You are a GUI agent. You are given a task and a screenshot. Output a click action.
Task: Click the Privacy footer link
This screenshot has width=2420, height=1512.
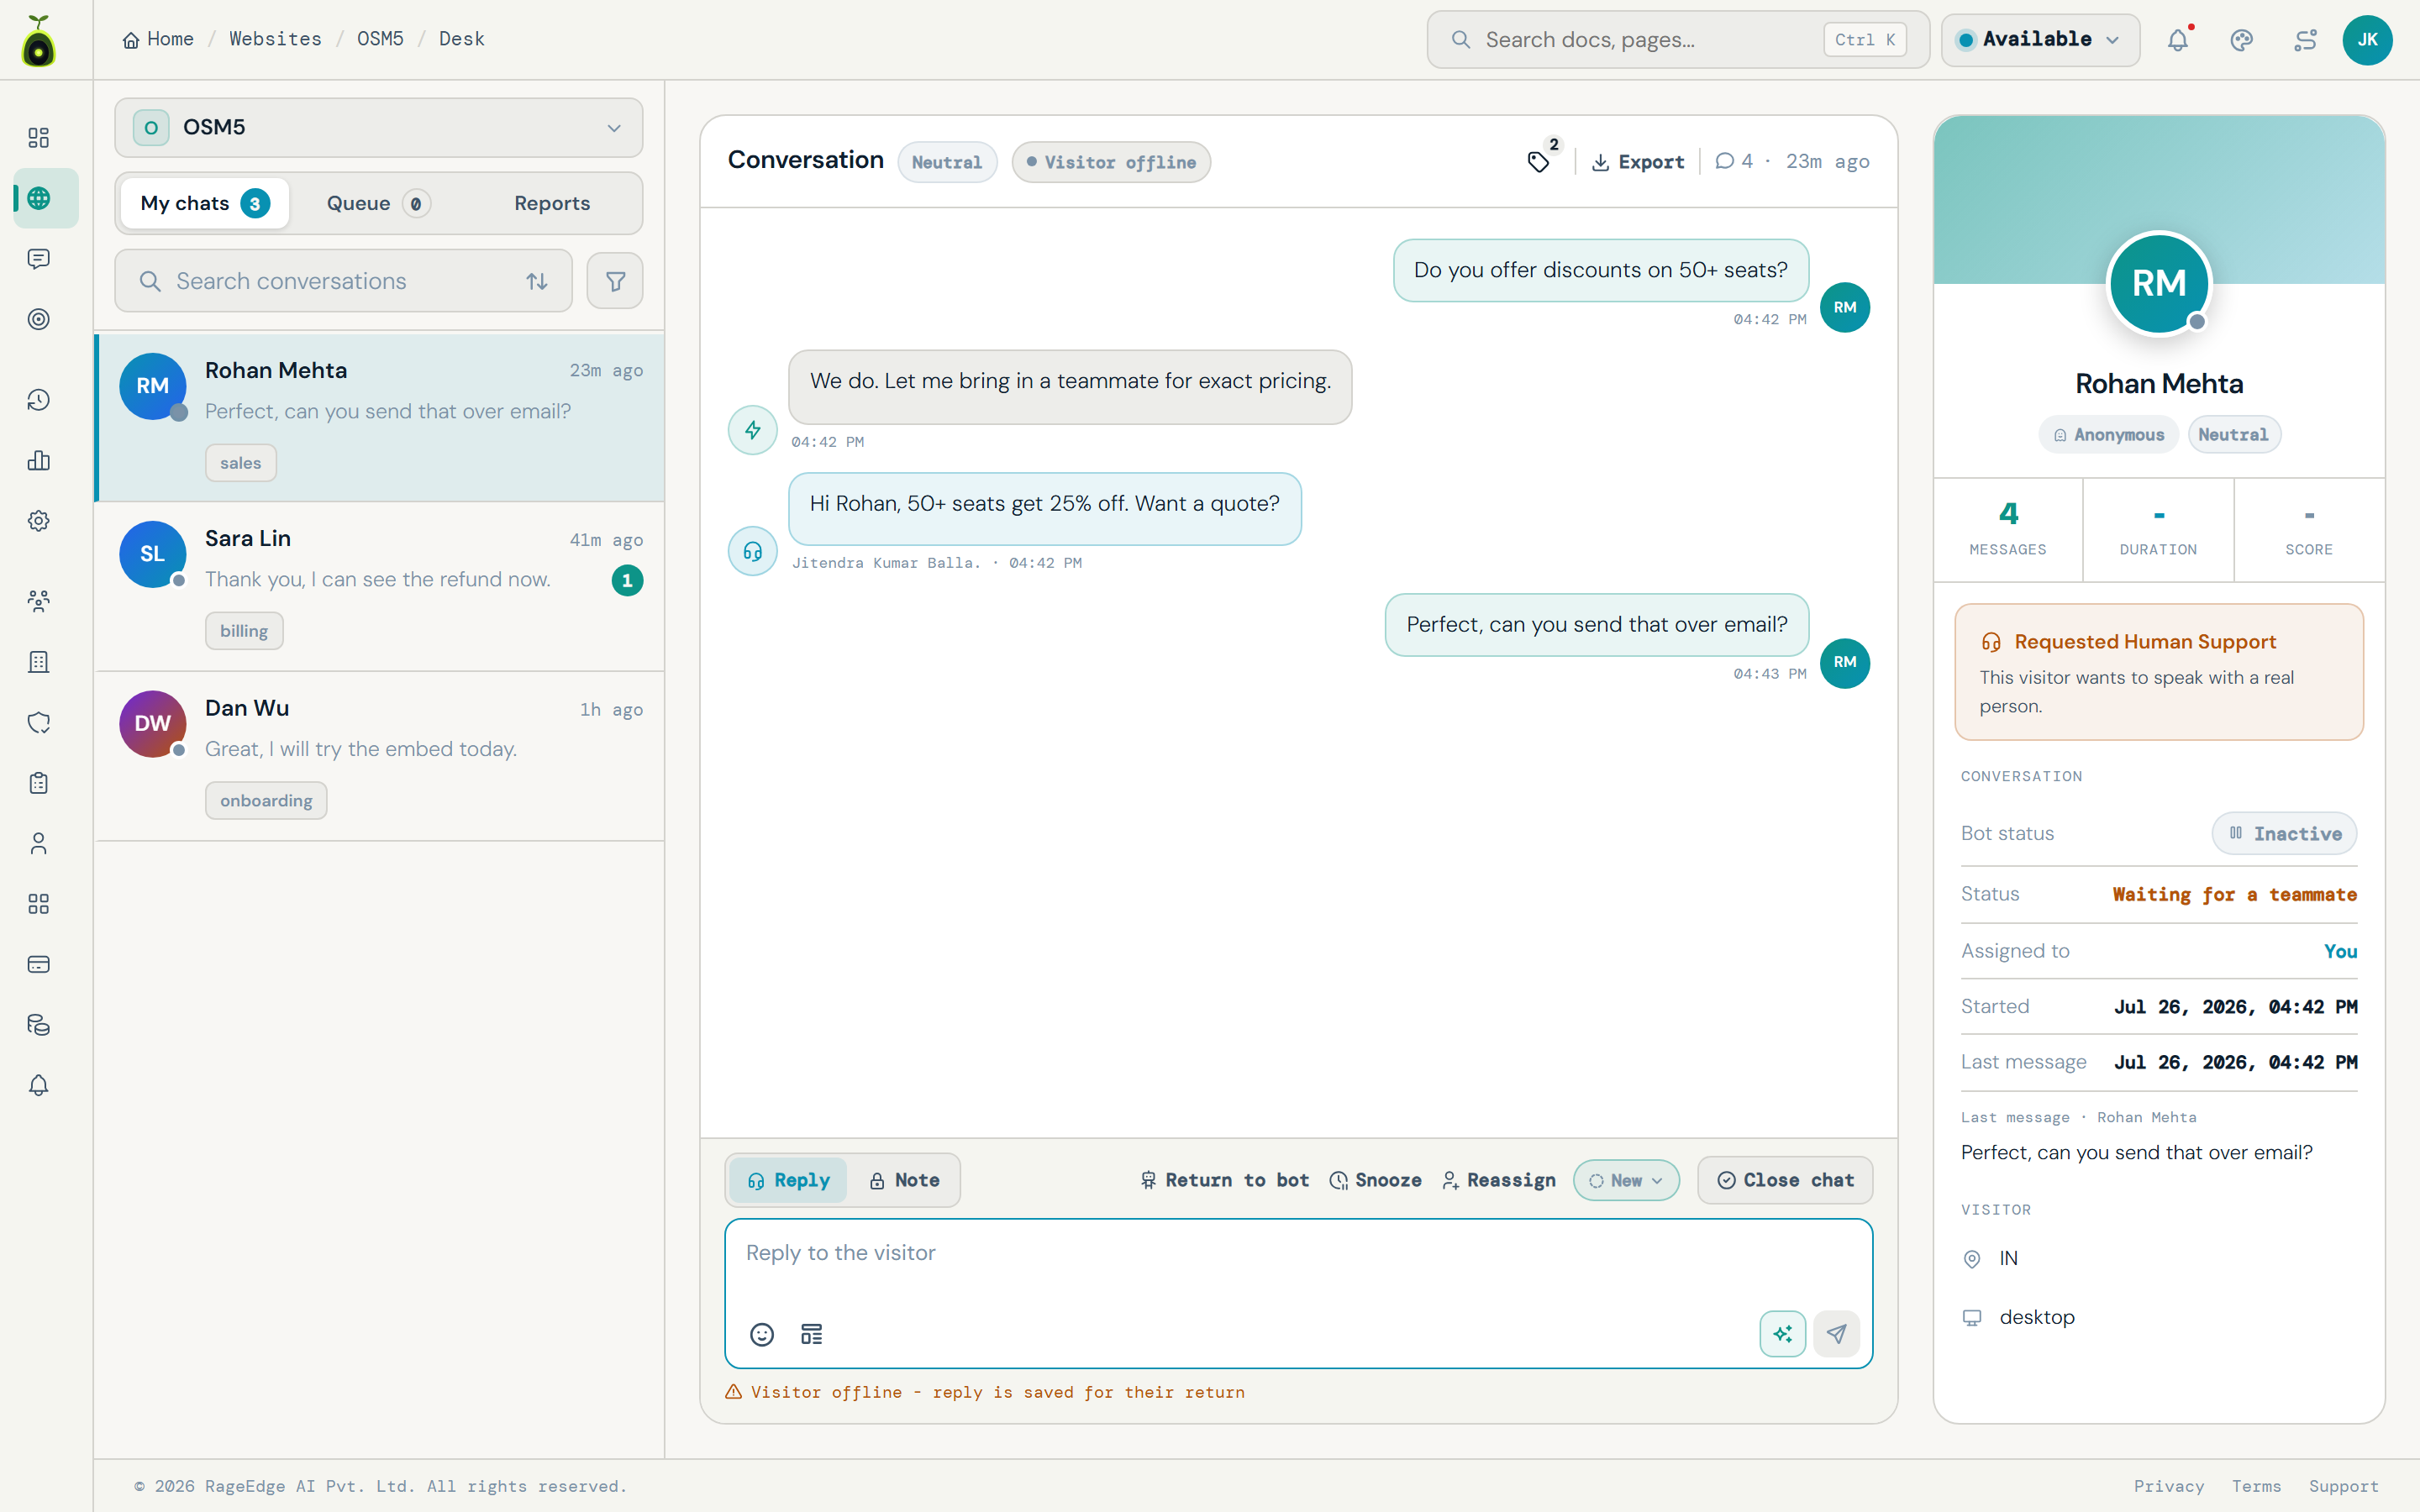pyautogui.click(x=2169, y=1486)
